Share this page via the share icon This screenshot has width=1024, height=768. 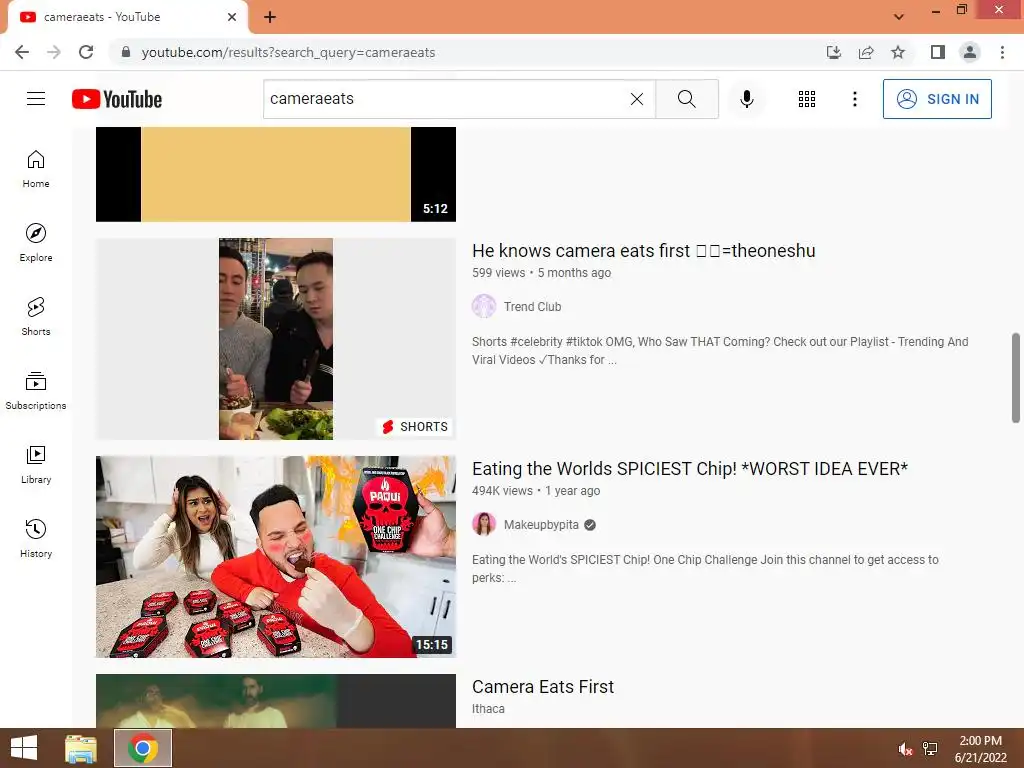coord(866,52)
